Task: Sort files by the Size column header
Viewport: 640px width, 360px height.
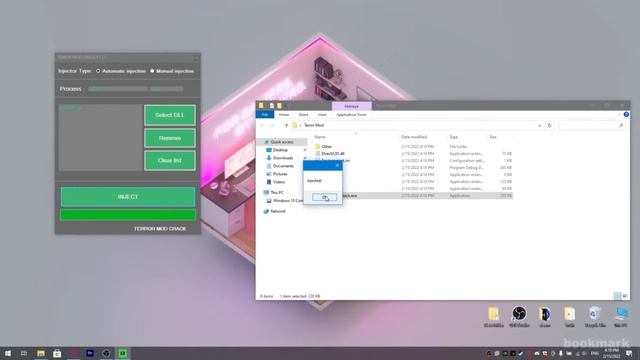Action: 493,137
